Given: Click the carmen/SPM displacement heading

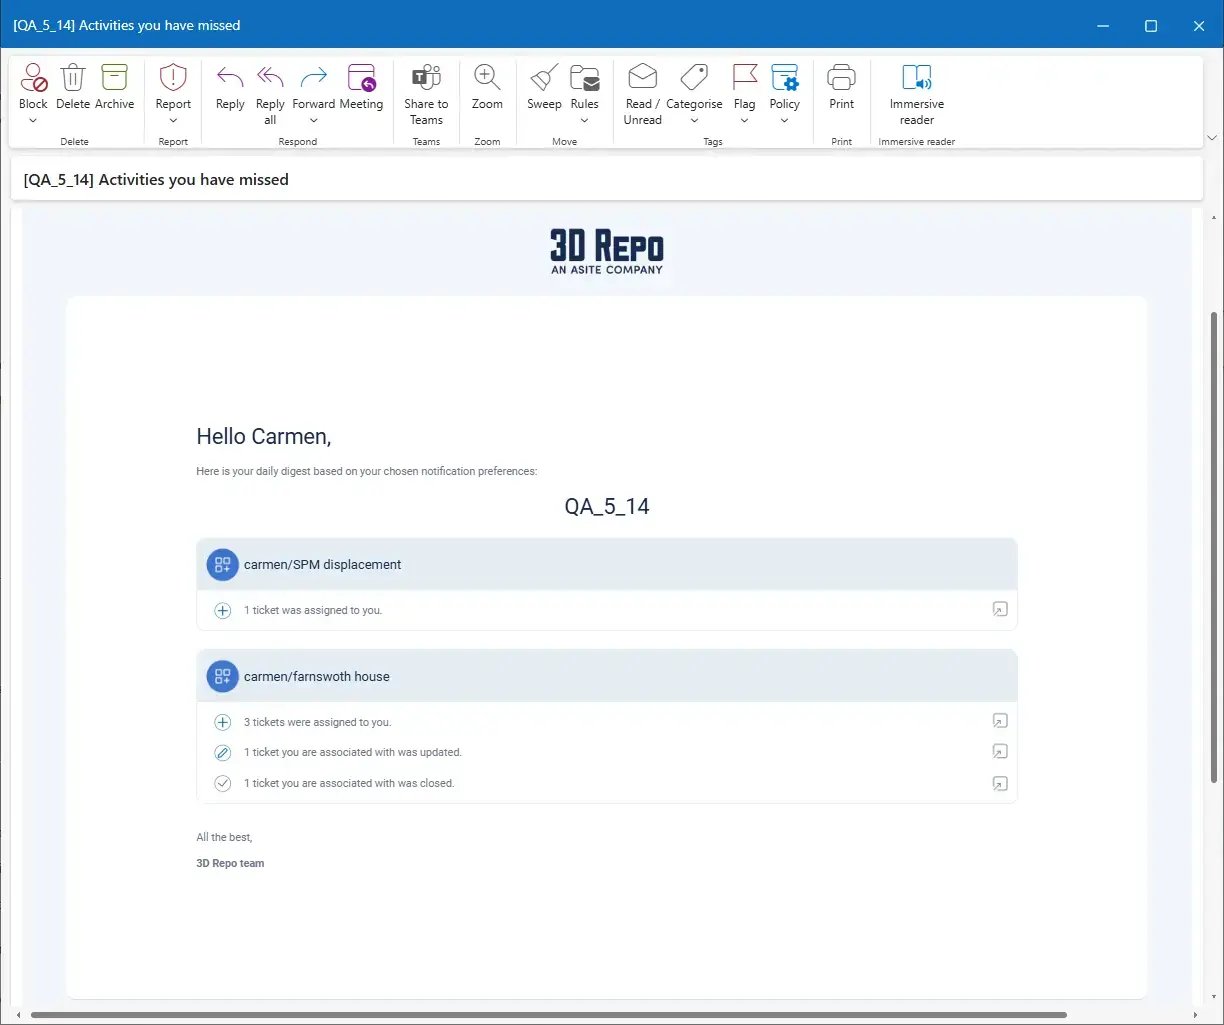Looking at the screenshot, I should pyautogui.click(x=322, y=564).
